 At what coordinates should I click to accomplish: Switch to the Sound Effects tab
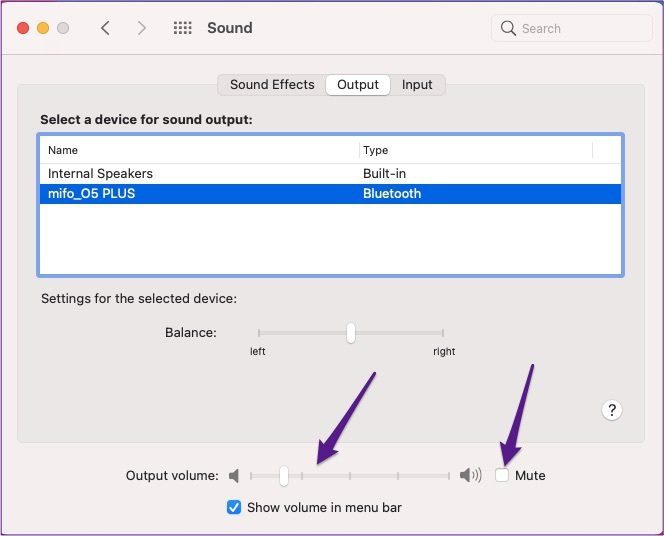(x=272, y=85)
